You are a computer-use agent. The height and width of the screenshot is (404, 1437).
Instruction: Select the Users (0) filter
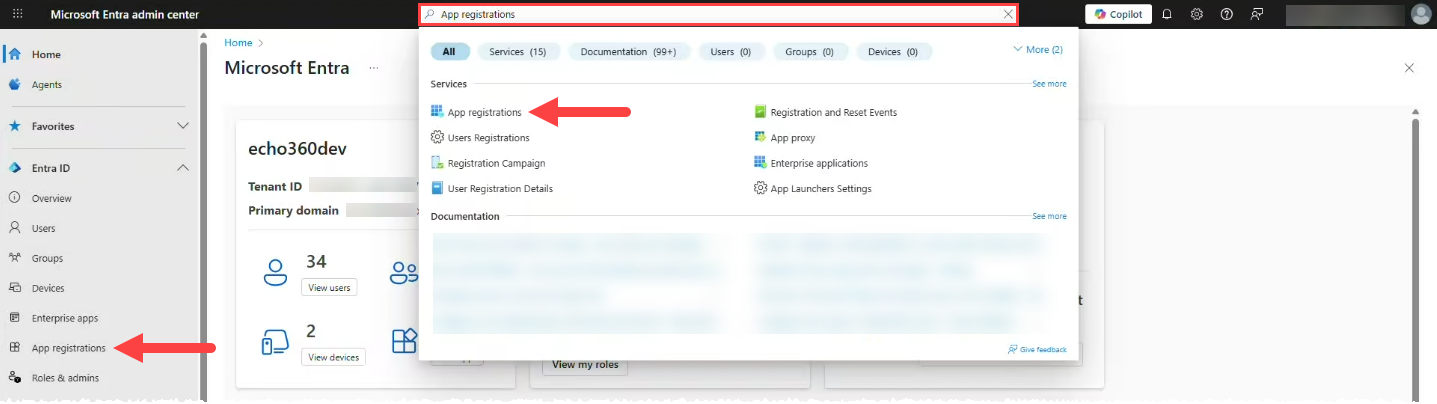click(x=730, y=51)
